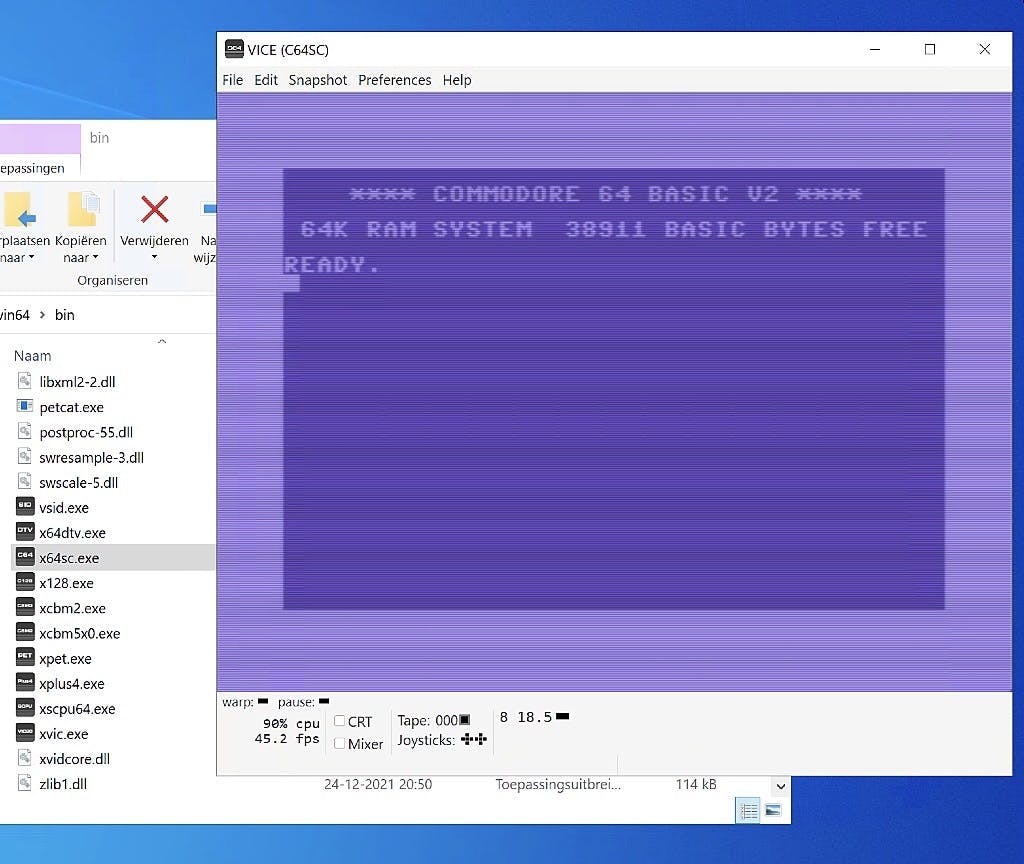1024x864 pixels.
Task: Sort by the Naam column header
Action: pyautogui.click(x=33, y=356)
